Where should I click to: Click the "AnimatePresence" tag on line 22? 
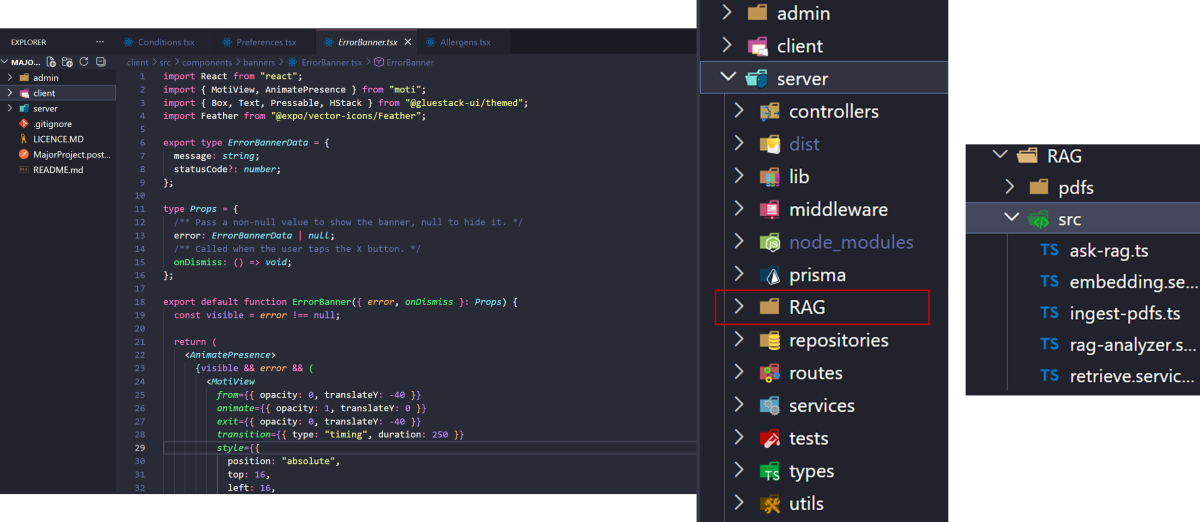point(231,355)
